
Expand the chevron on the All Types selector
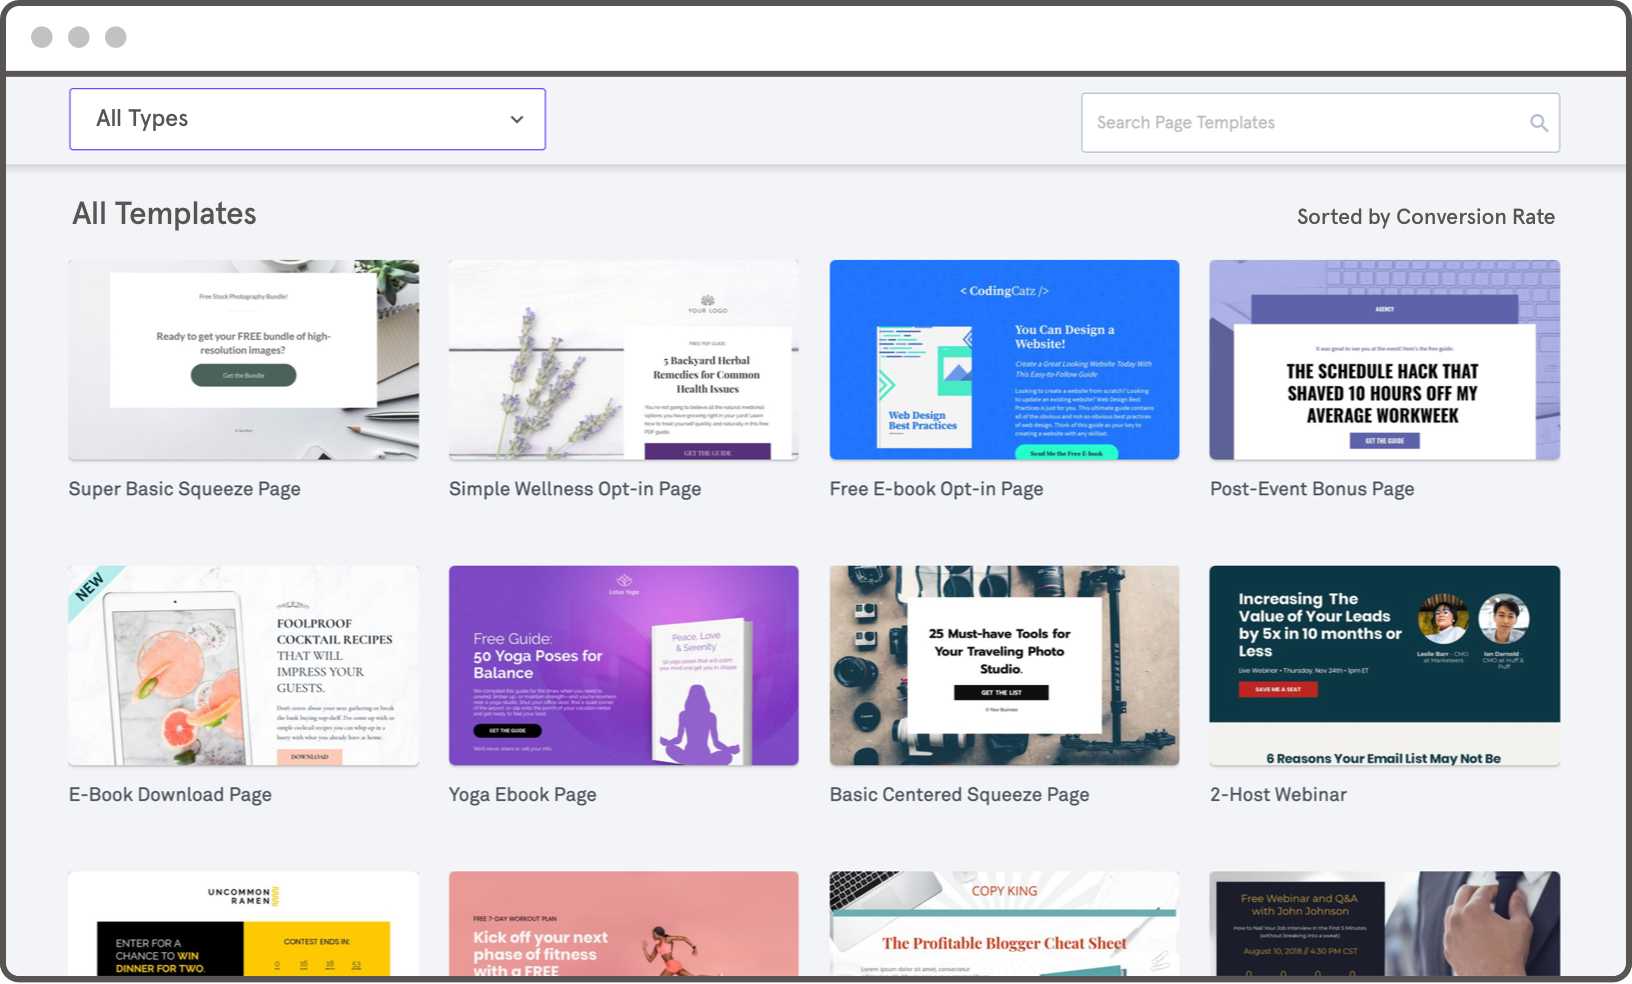(x=516, y=119)
